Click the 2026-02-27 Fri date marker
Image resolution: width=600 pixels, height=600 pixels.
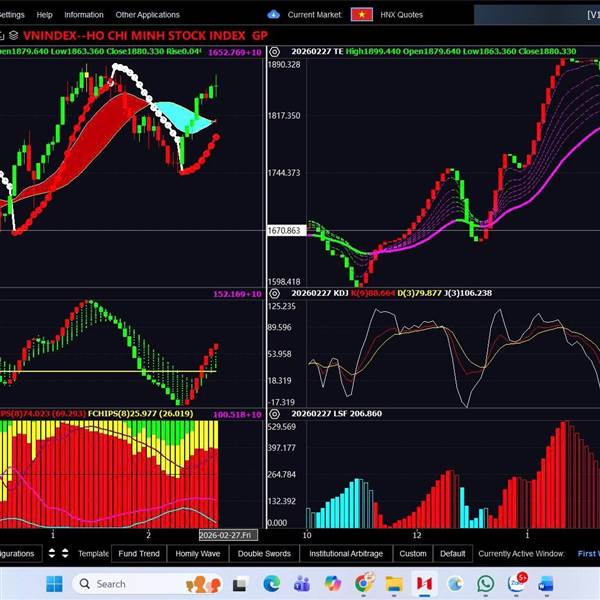click(227, 535)
